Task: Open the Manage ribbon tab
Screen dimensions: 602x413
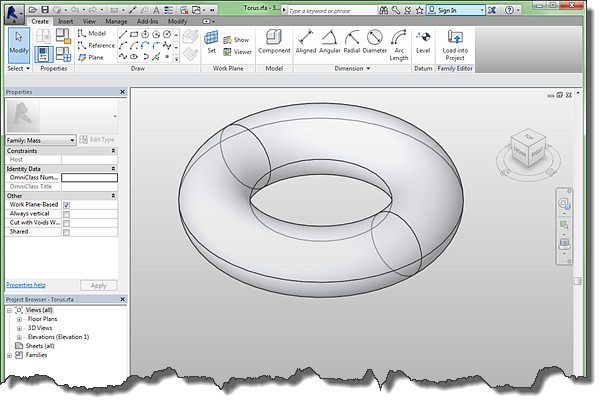Action: pyautogui.click(x=116, y=21)
